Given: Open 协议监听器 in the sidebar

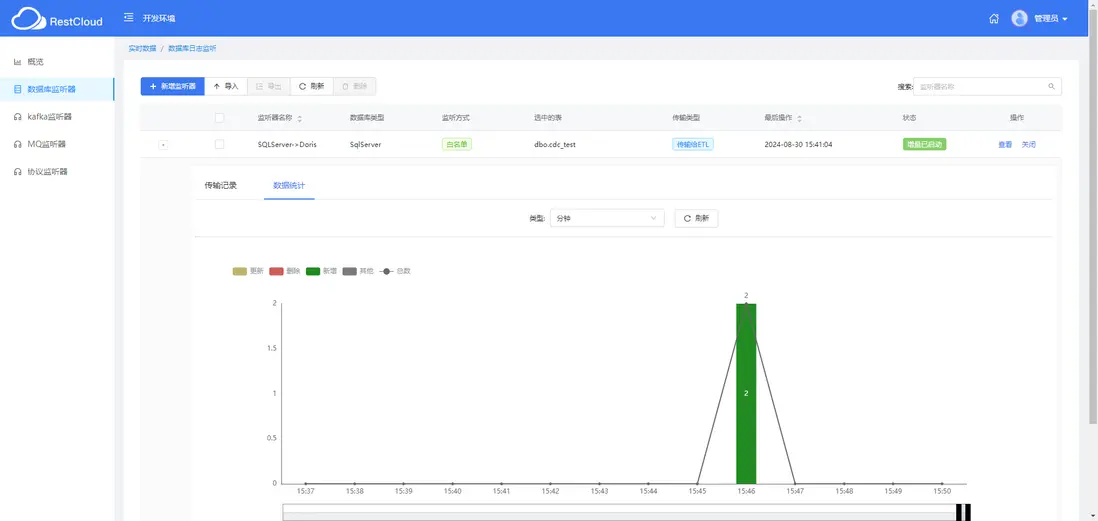Looking at the screenshot, I should tap(57, 171).
